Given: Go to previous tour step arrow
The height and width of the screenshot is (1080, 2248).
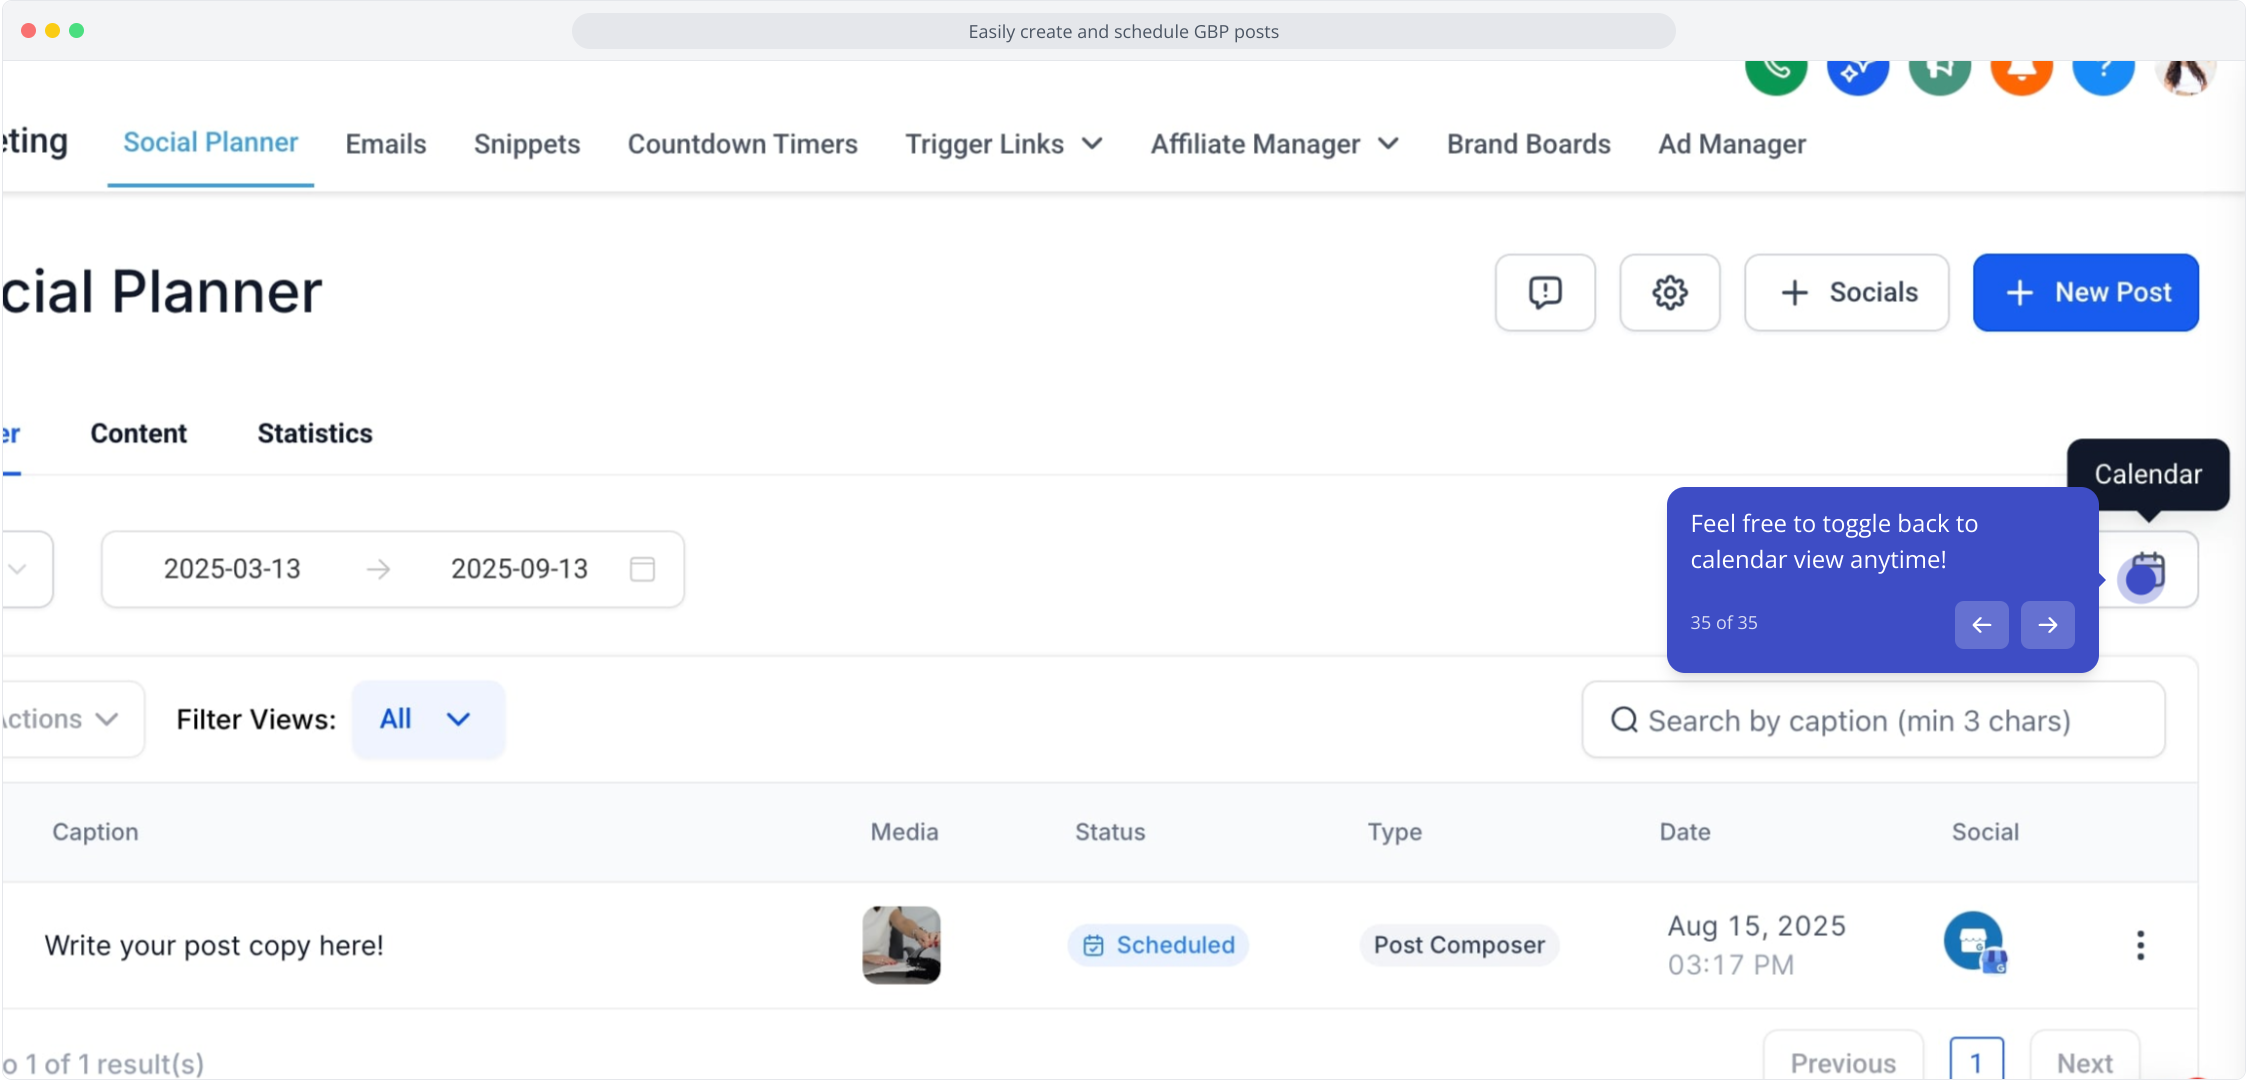Looking at the screenshot, I should click(x=1982, y=625).
